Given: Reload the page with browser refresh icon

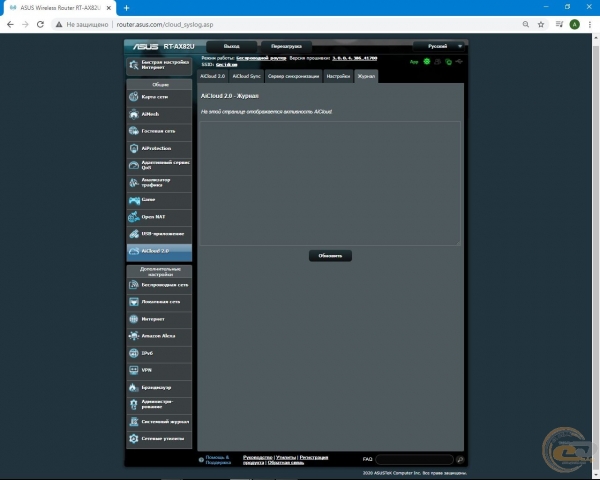Looking at the screenshot, I should click(40, 24).
